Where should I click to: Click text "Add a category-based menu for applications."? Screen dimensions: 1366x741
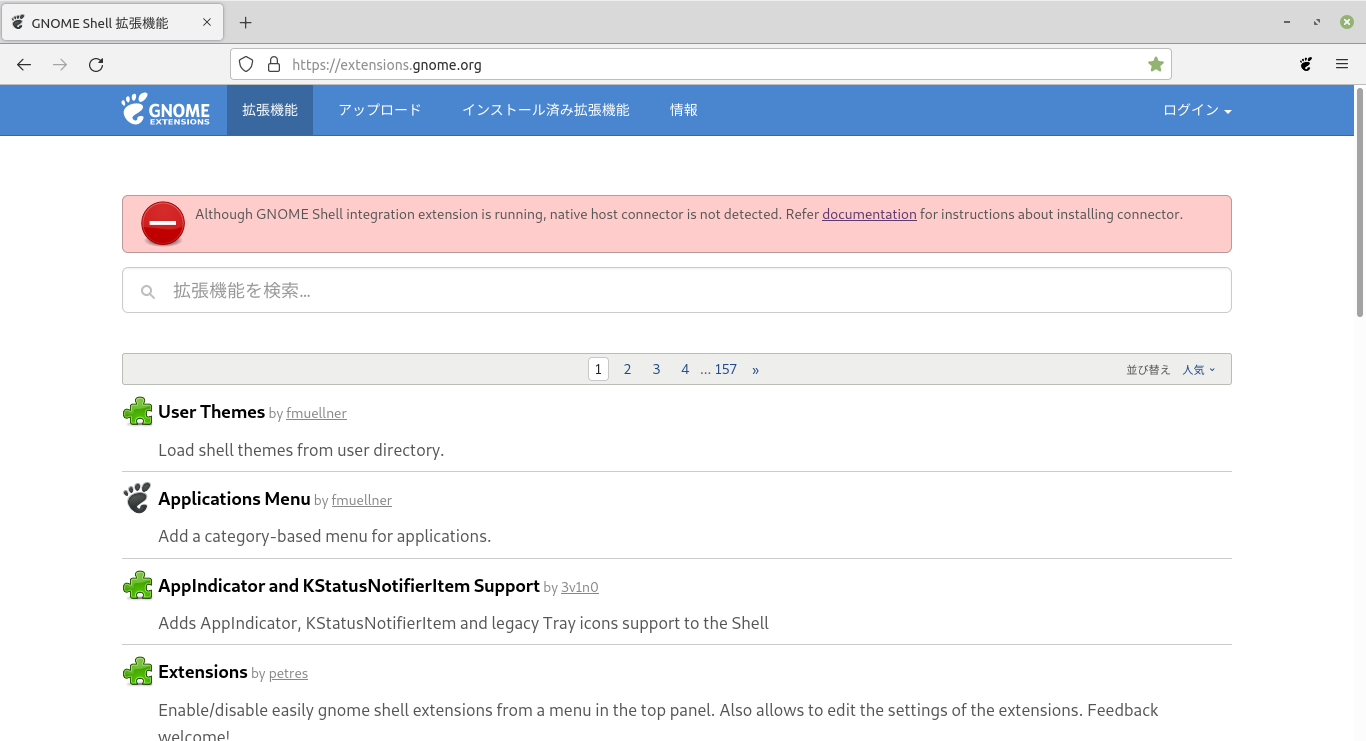(325, 536)
